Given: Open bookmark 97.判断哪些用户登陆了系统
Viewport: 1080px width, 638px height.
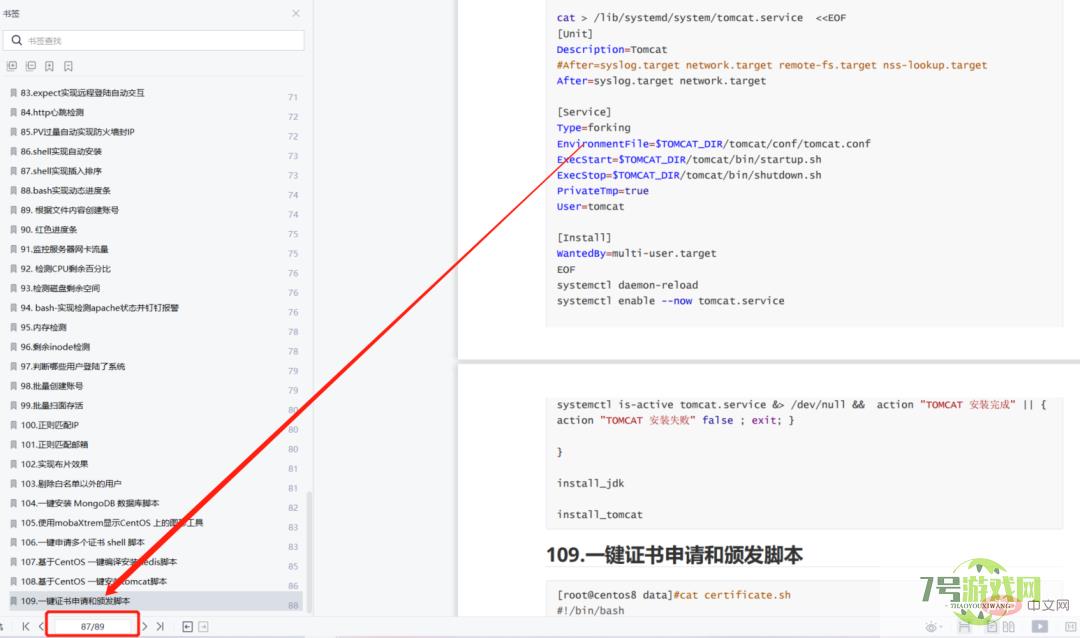Looking at the screenshot, I should (x=72, y=367).
